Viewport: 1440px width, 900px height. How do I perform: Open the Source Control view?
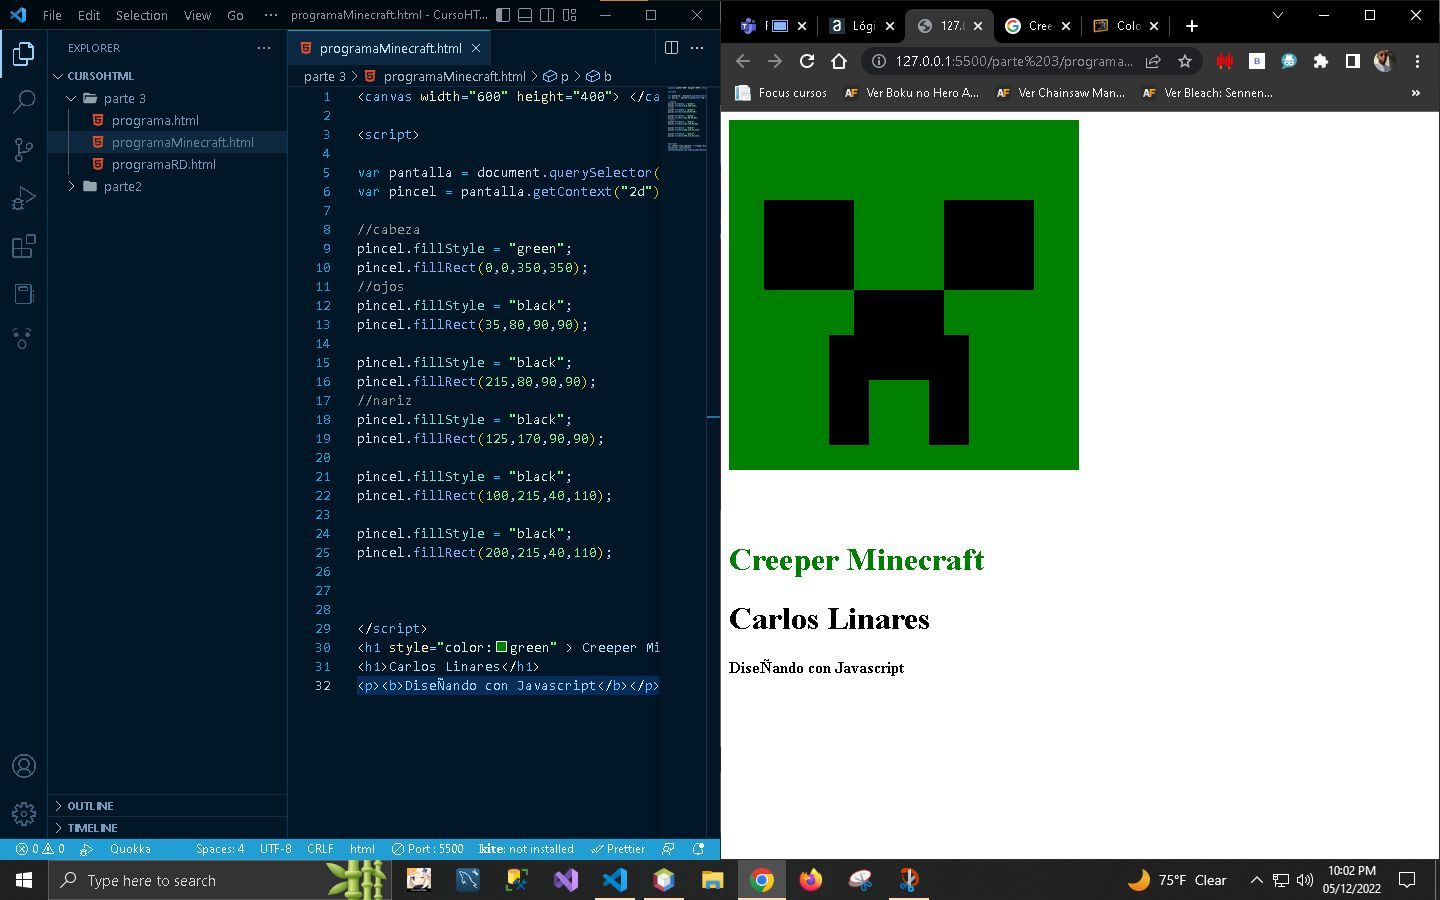(x=24, y=149)
